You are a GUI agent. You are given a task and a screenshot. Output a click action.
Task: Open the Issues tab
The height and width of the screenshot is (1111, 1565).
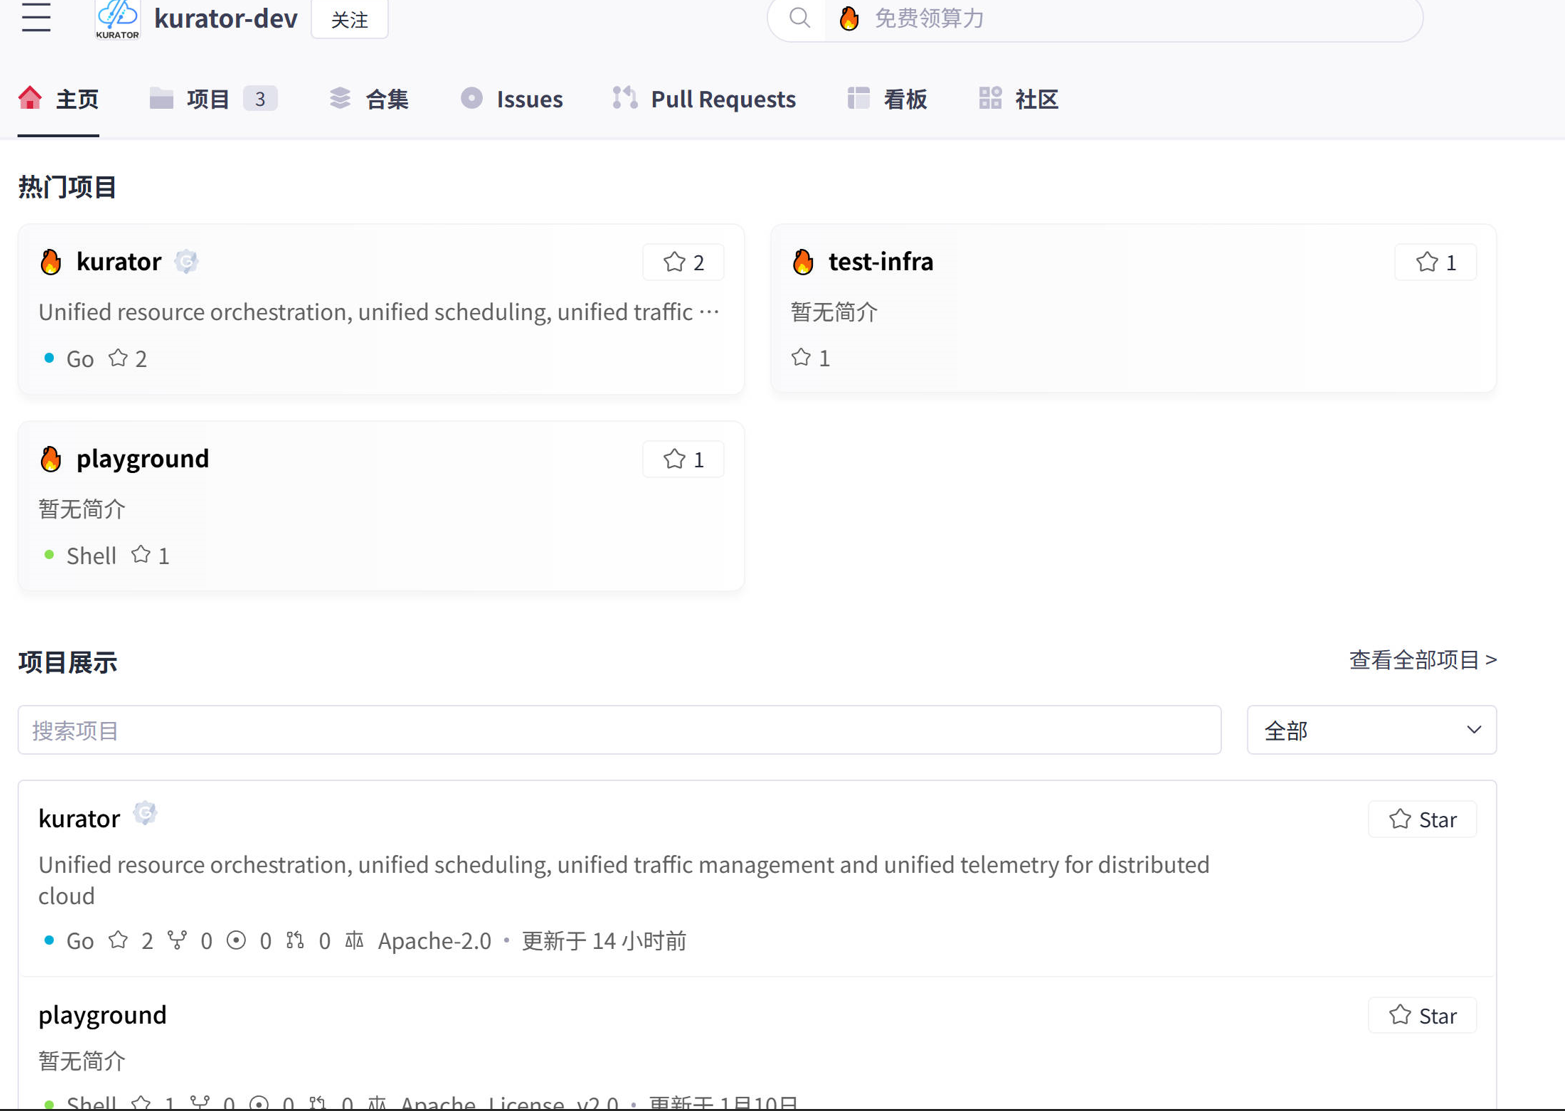pos(511,99)
